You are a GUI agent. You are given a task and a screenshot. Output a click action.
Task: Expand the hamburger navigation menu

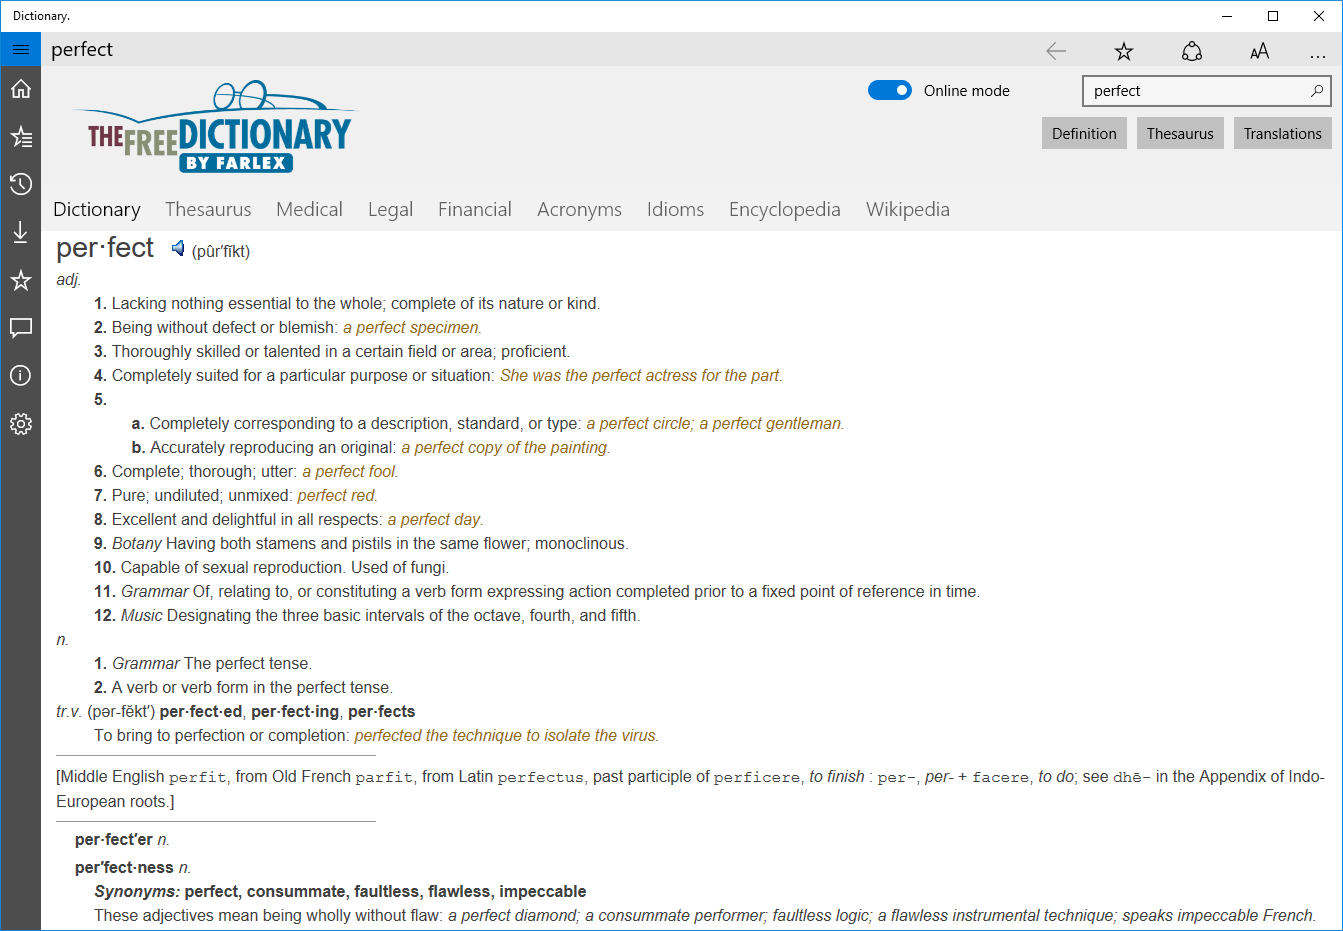[x=20, y=48]
